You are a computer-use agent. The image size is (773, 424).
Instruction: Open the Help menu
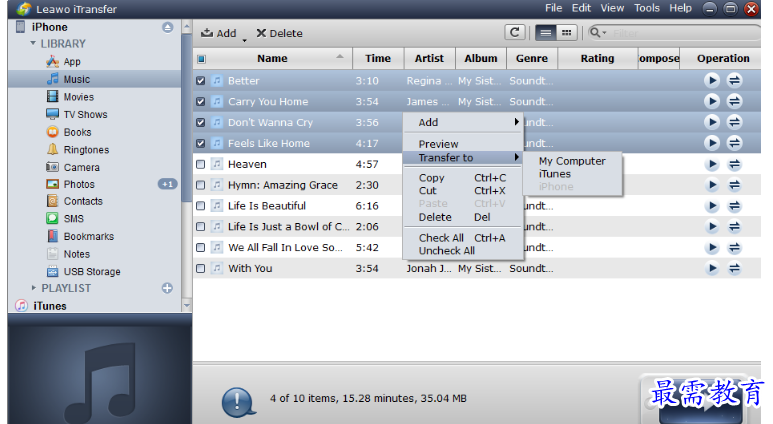pyautogui.click(x=680, y=8)
